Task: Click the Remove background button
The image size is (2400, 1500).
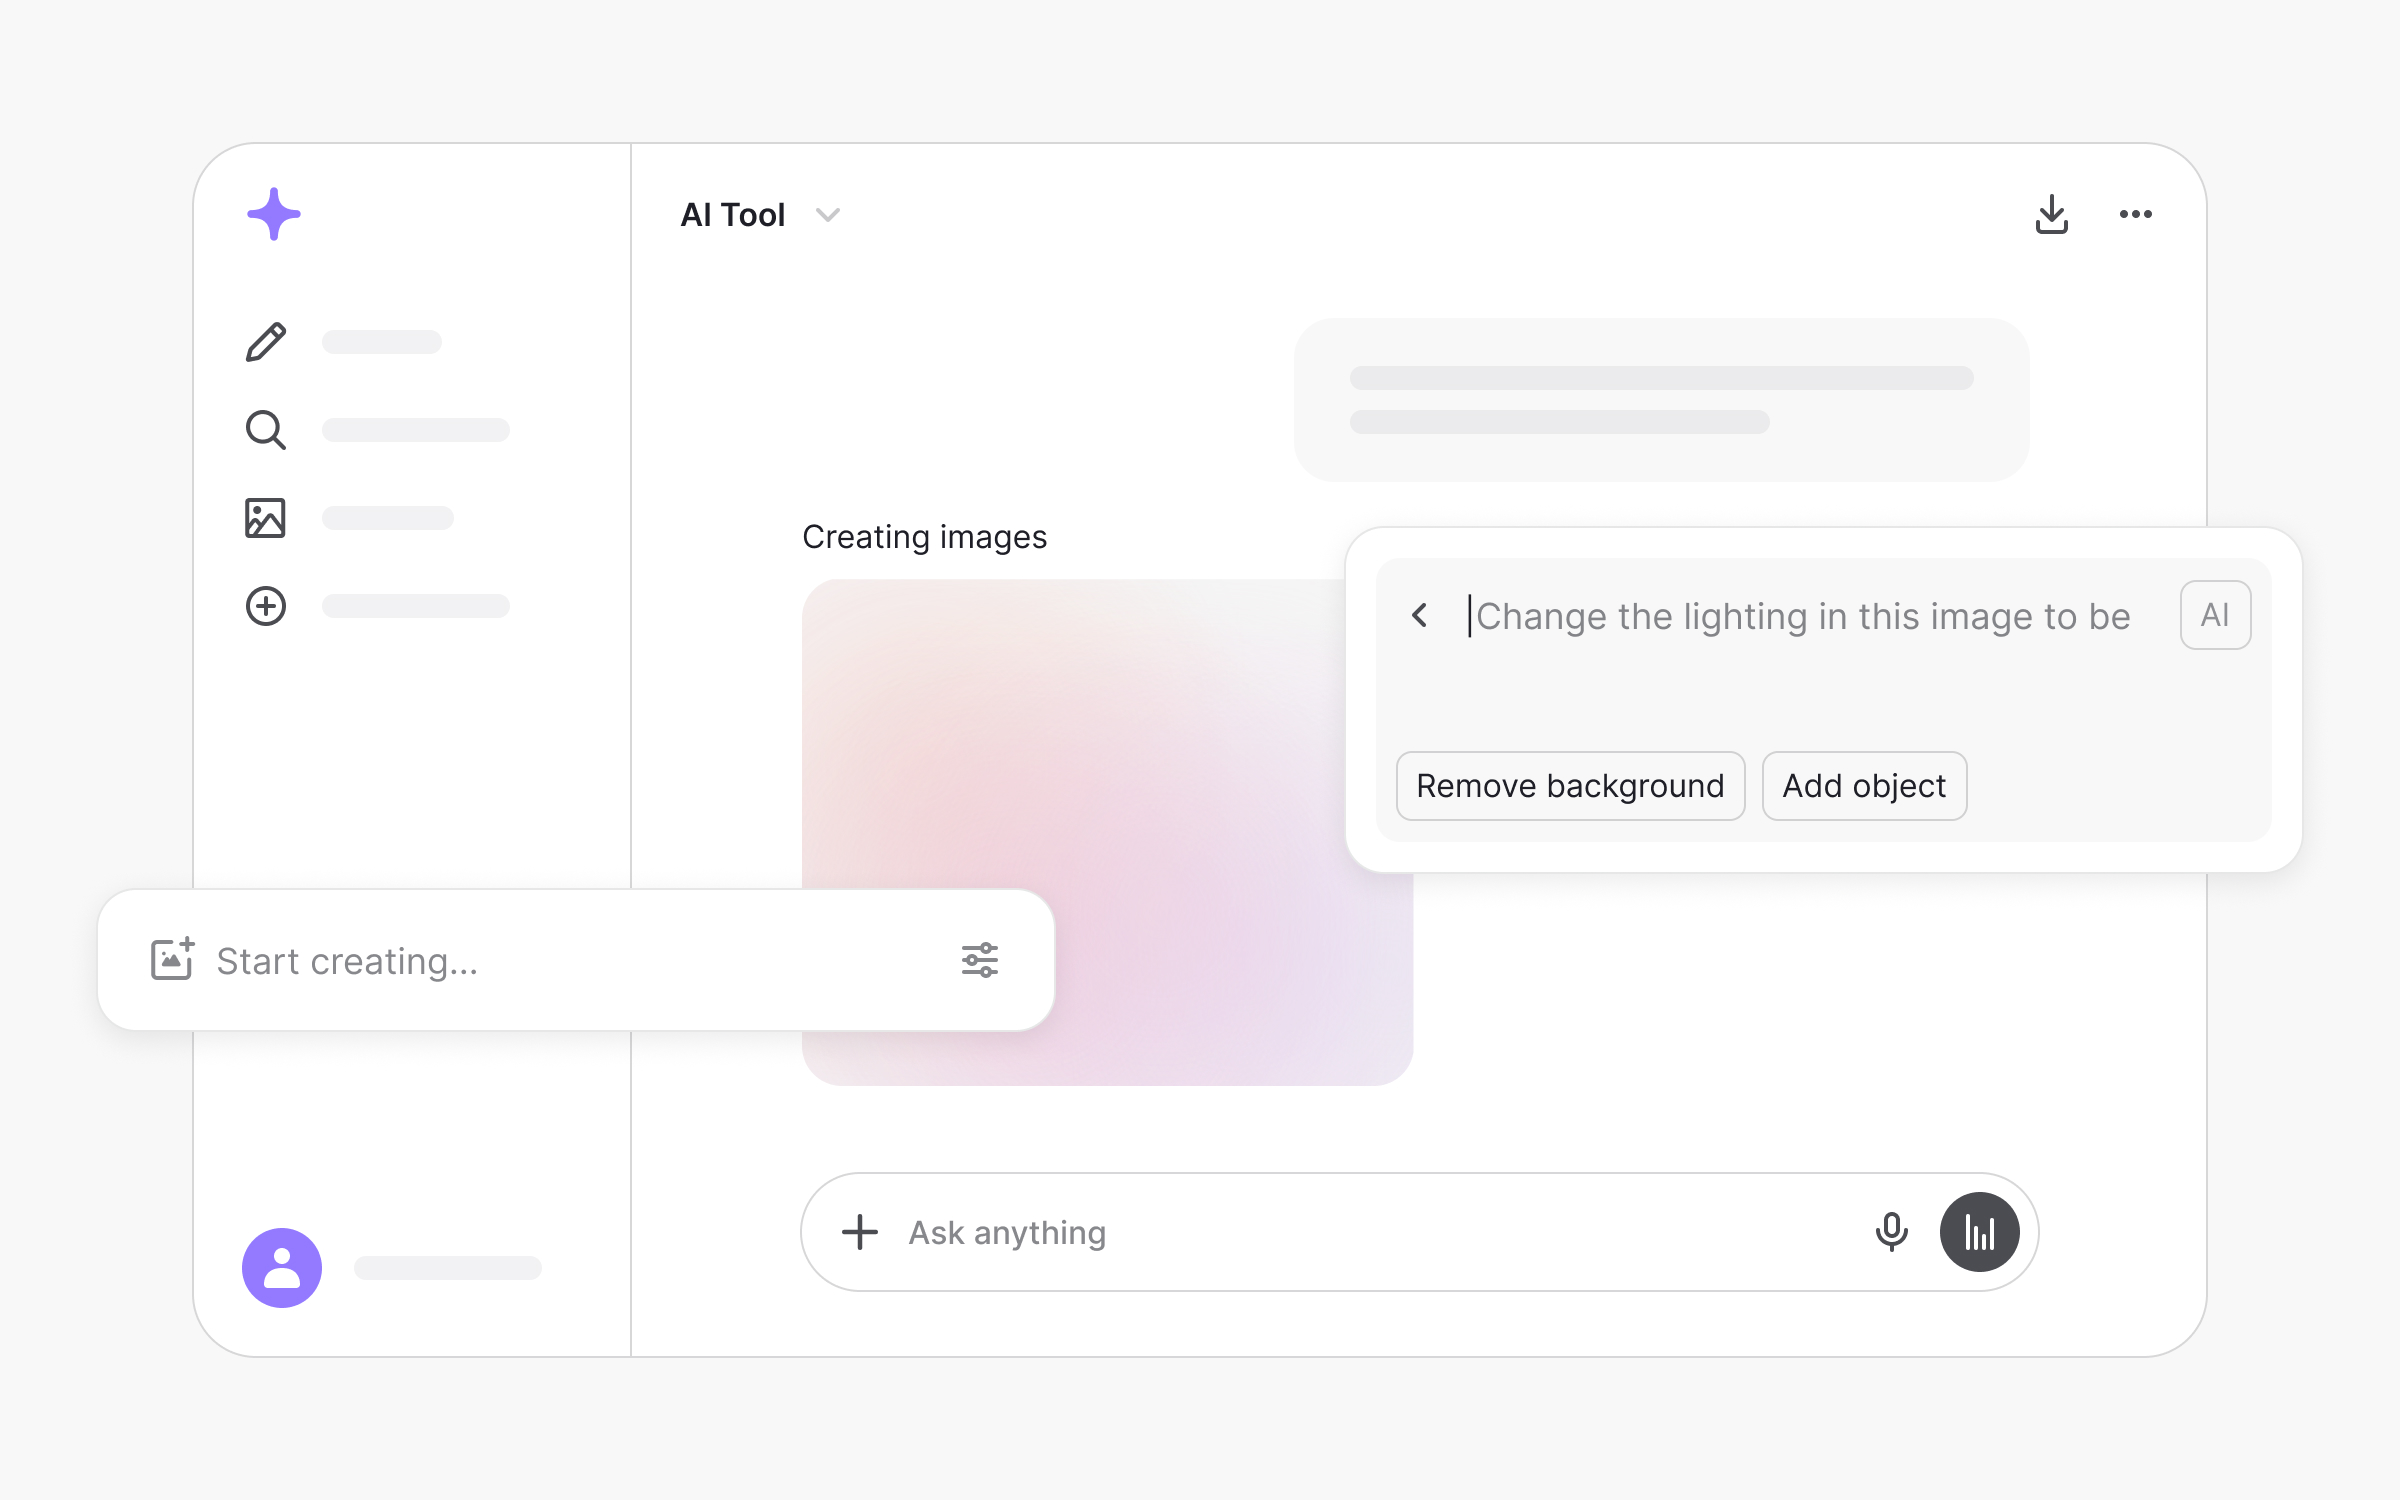Action: pyautogui.click(x=1570, y=786)
